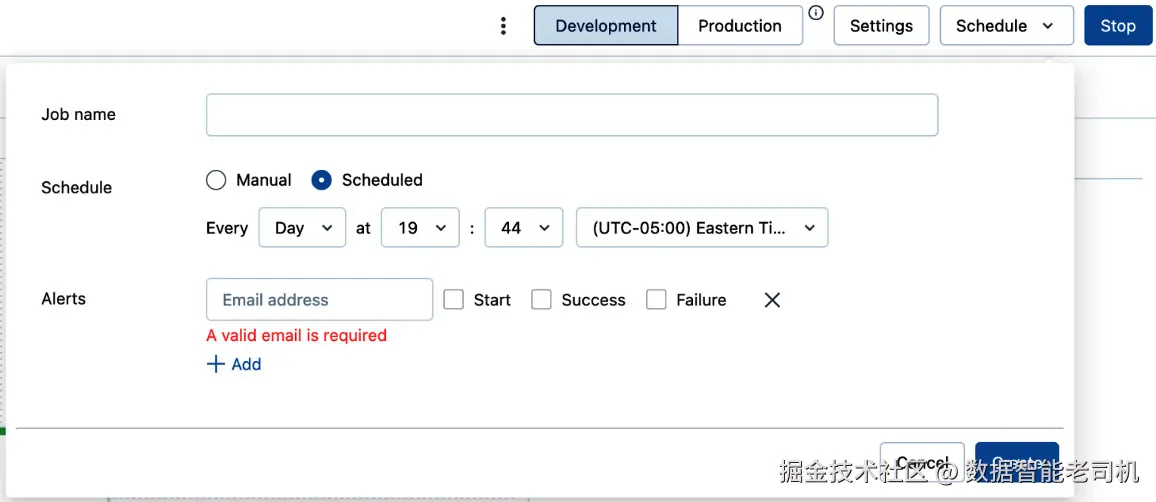1156x502 pixels.
Task: Switch to Production mode
Action: click(740, 26)
